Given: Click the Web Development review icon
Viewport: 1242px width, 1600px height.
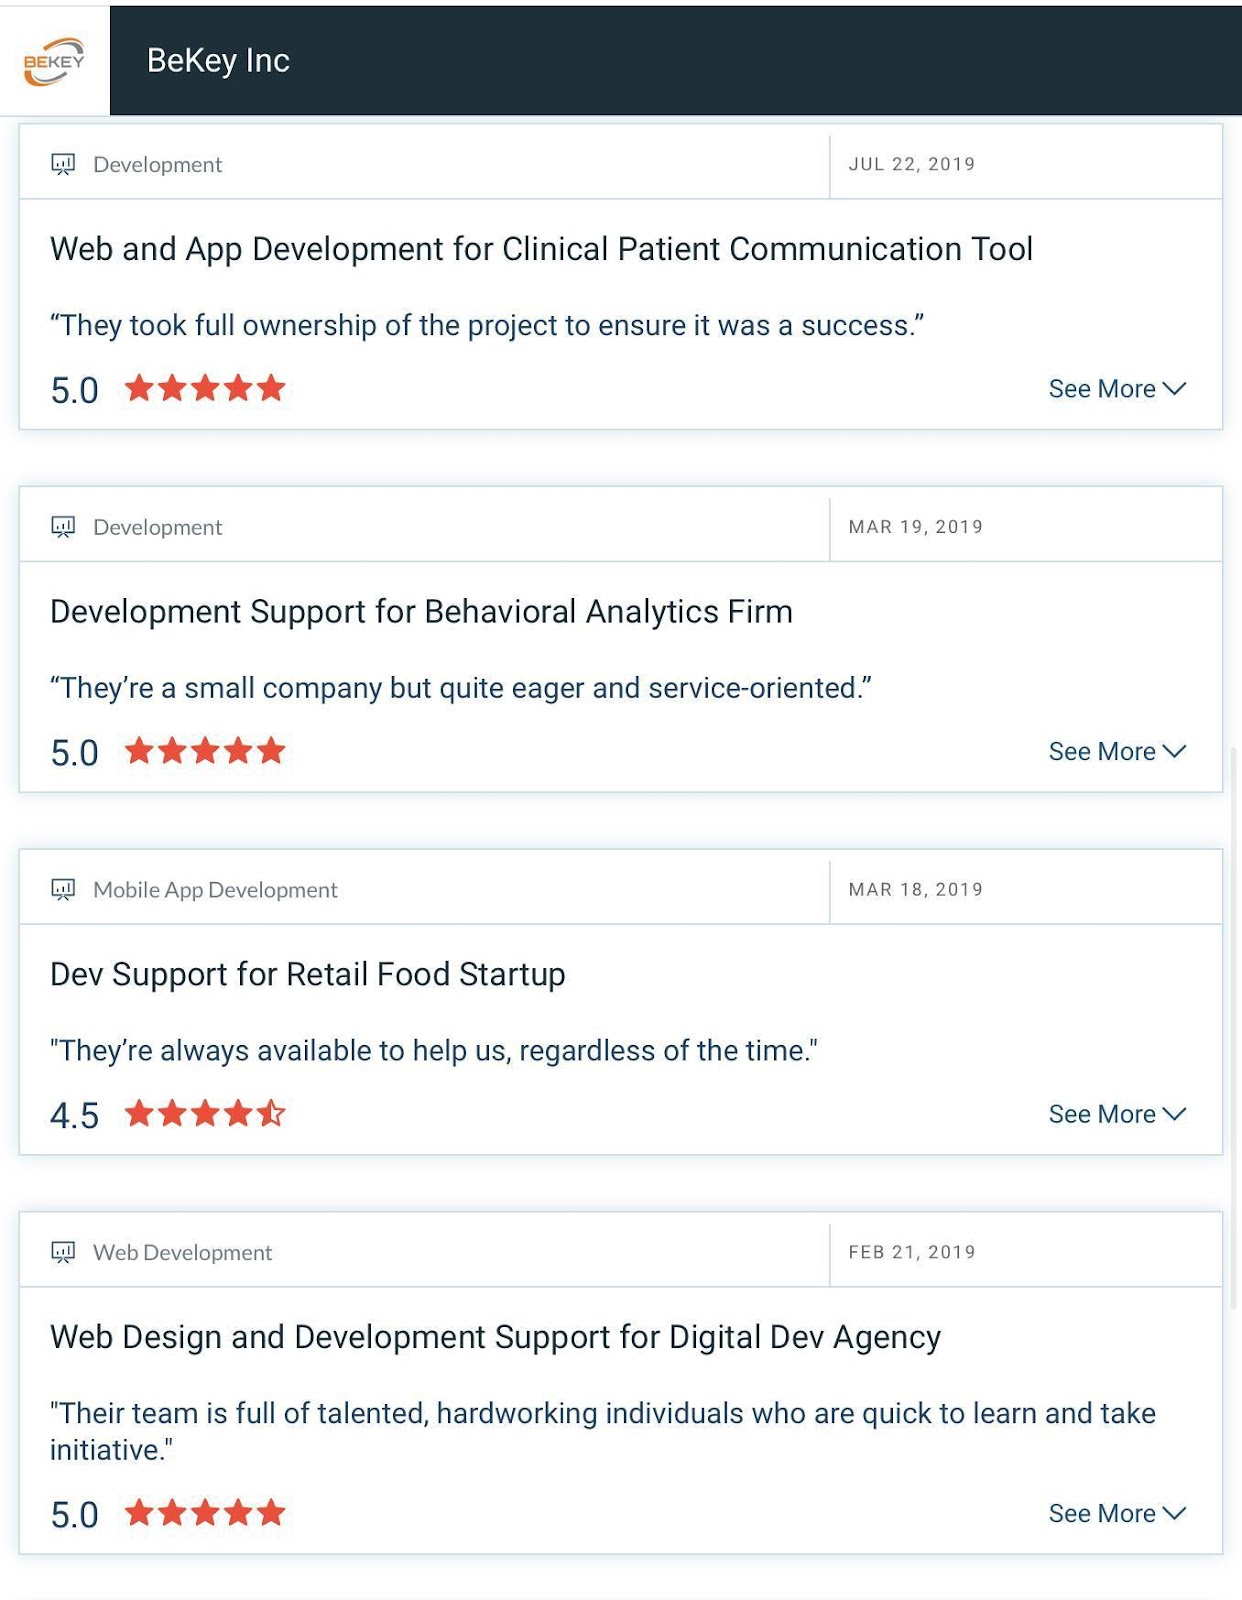Looking at the screenshot, I should (x=63, y=1252).
